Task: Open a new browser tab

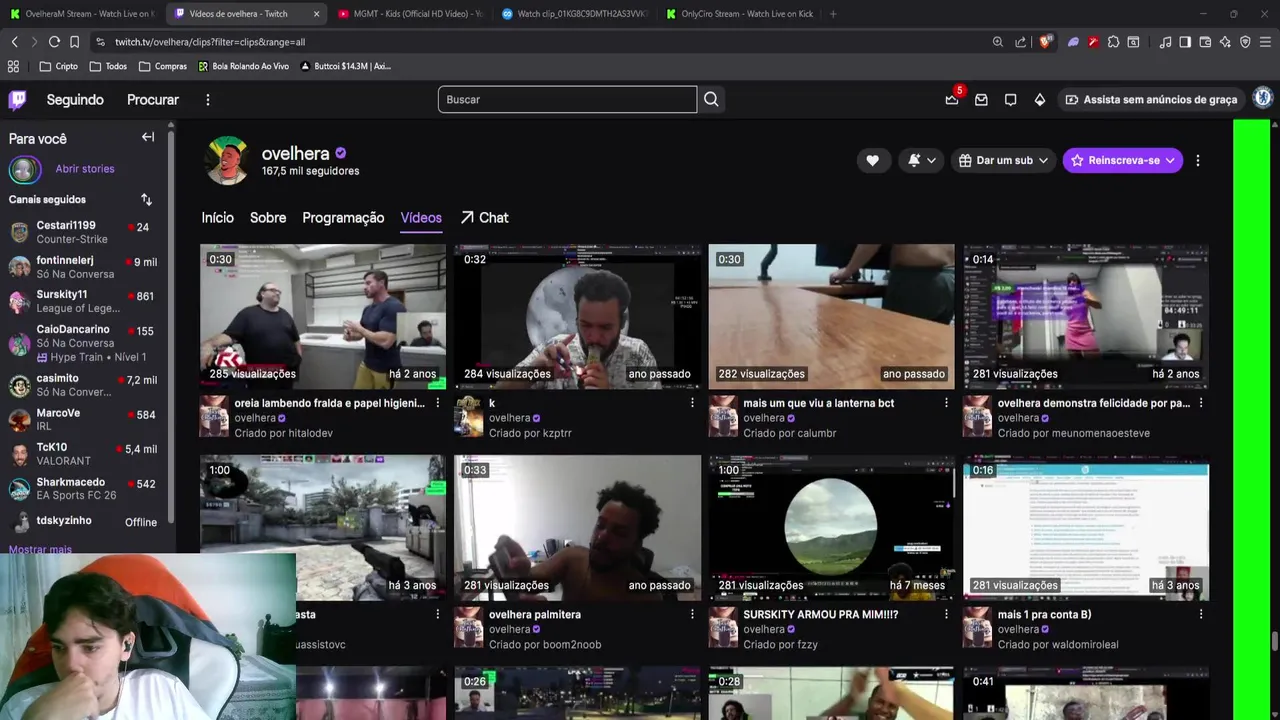Action: (833, 14)
